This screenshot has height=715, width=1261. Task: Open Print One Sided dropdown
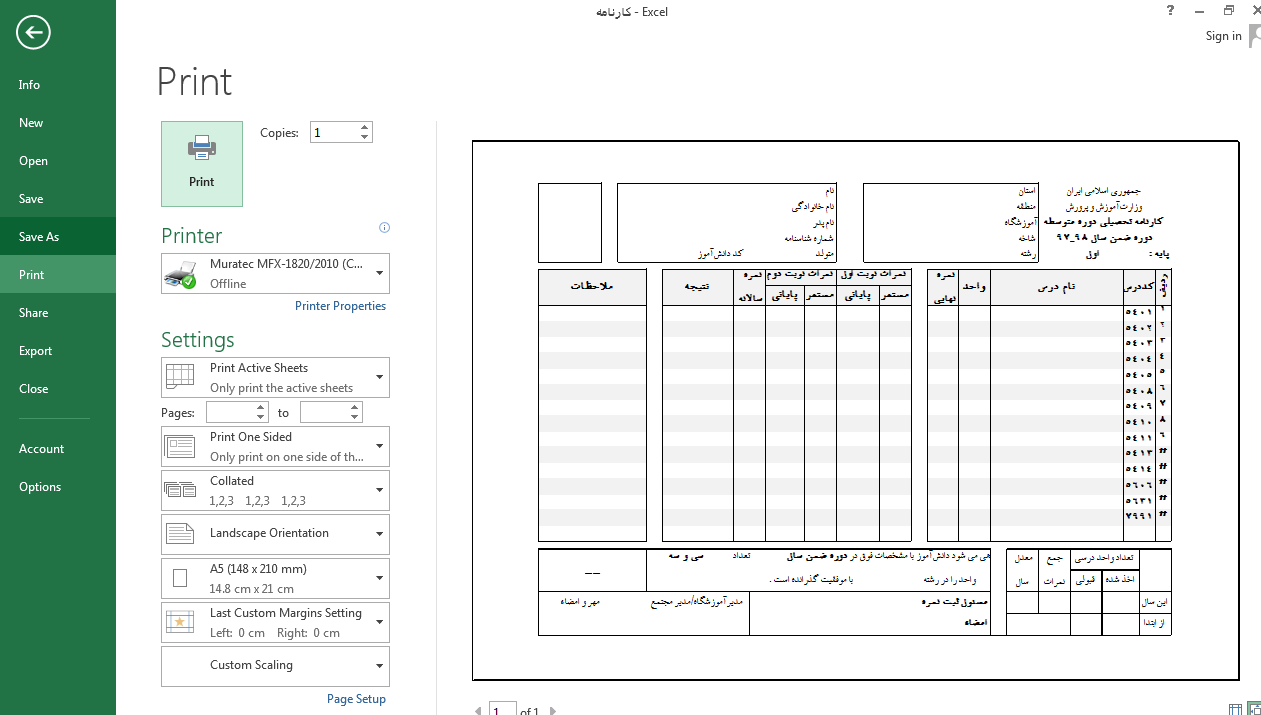click(x=275, y=447)
